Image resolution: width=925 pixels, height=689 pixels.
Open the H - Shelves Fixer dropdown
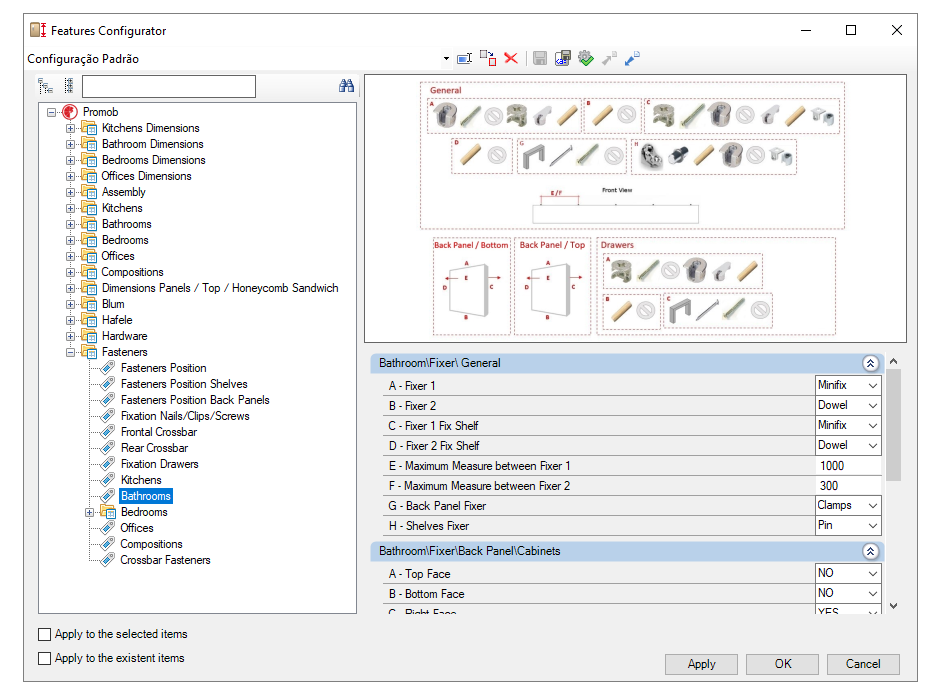click(x=873, y=526)
